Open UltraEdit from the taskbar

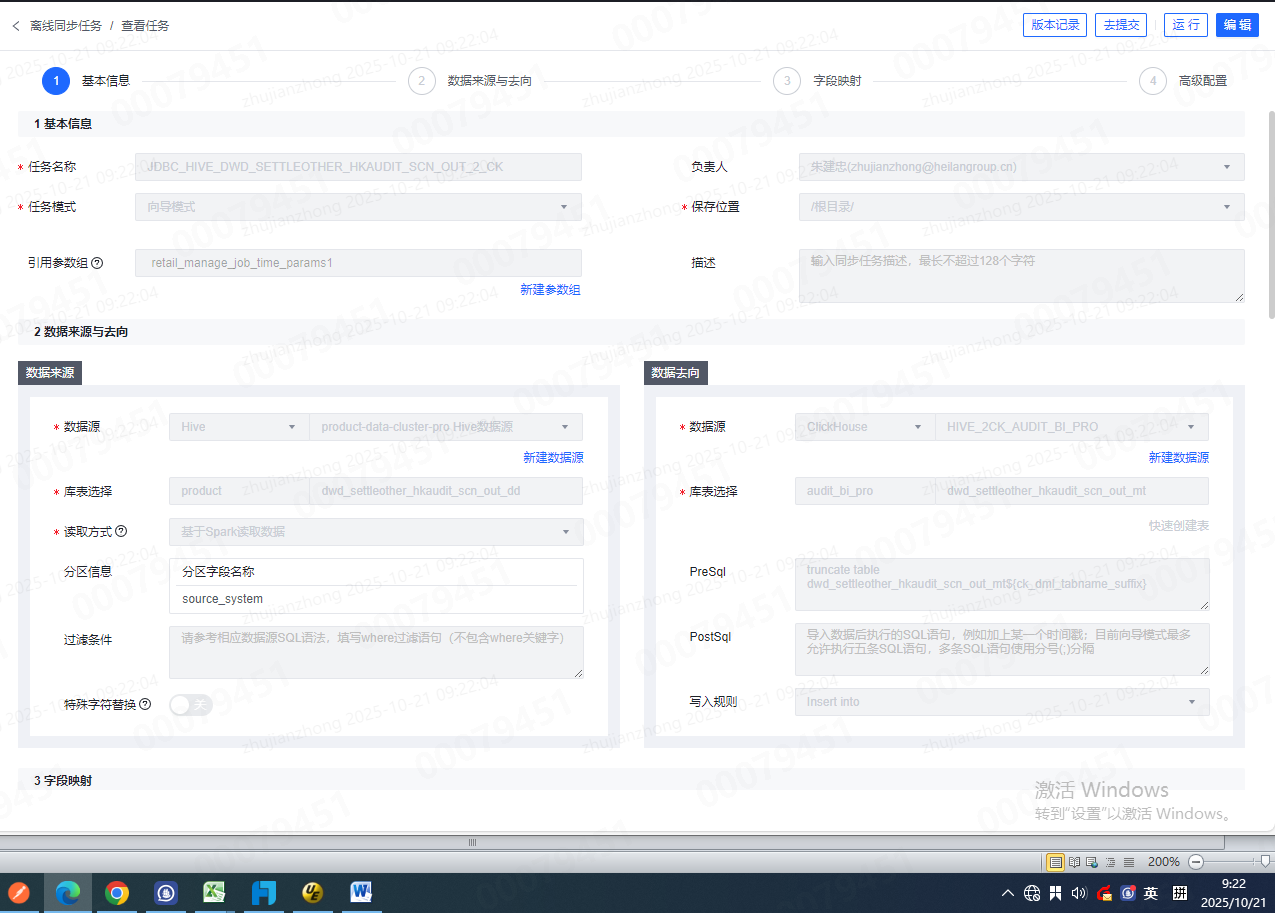point(313,892)
